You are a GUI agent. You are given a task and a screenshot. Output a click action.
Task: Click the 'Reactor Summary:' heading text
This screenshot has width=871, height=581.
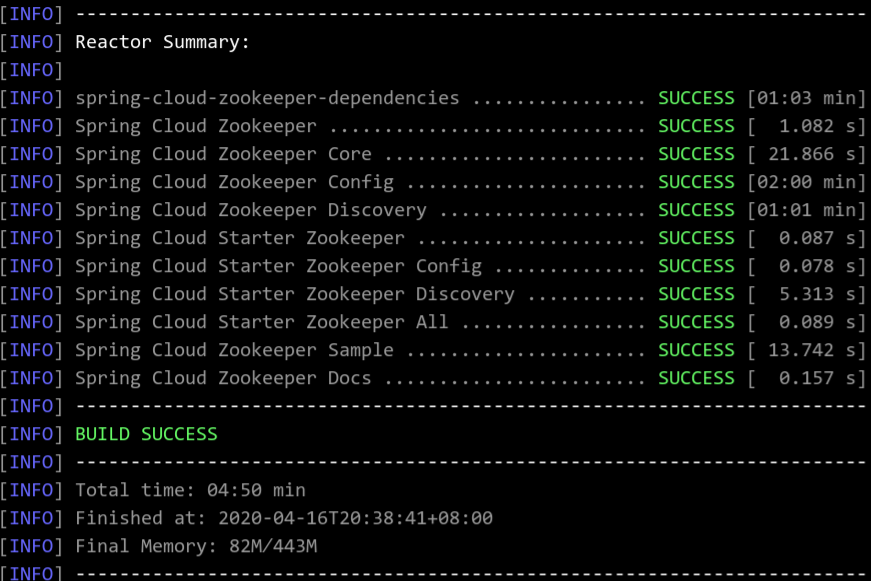(162, 42)
